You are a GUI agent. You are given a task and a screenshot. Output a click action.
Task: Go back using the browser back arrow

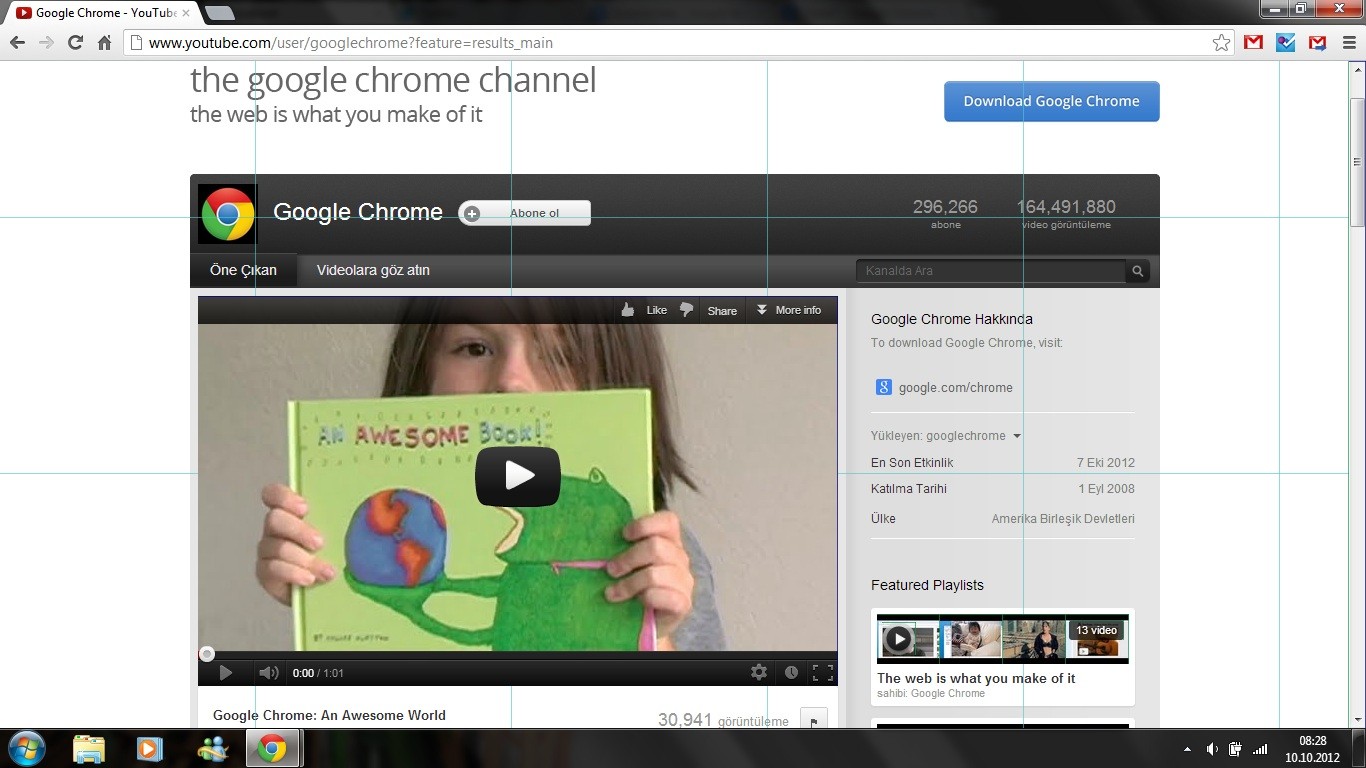click(17, 43)
